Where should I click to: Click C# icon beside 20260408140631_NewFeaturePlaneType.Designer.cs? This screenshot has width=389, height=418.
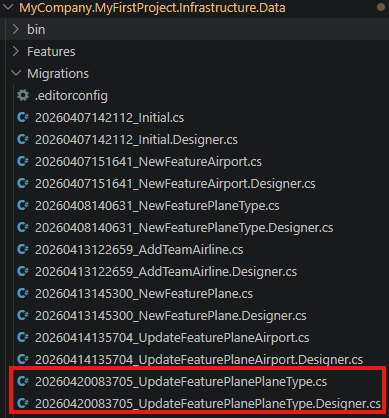click(23, 228)
